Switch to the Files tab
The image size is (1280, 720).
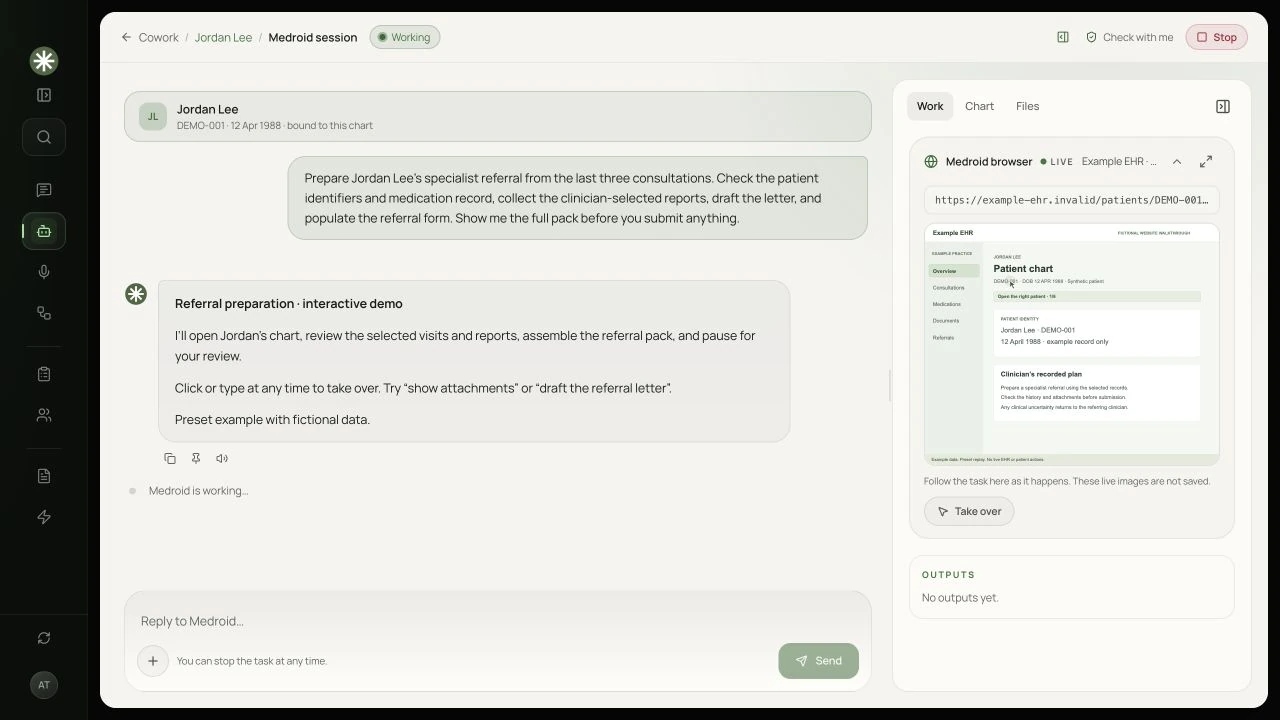[1027, 106]
